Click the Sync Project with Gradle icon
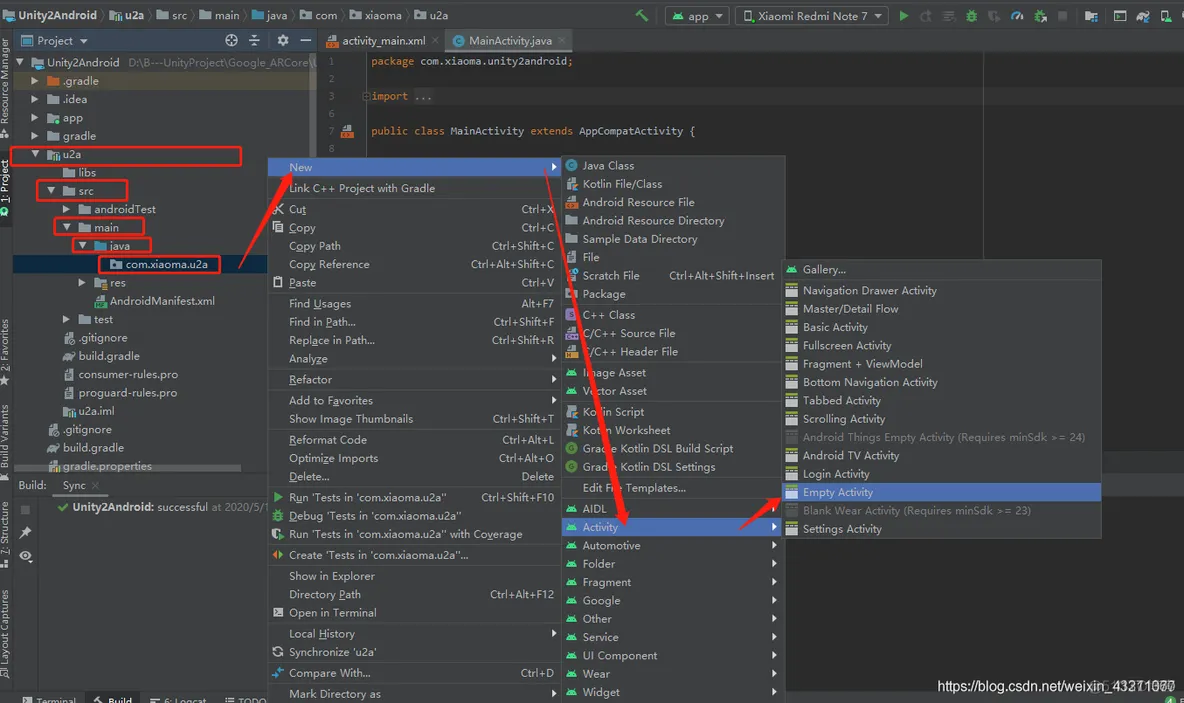 (1143, 16)
